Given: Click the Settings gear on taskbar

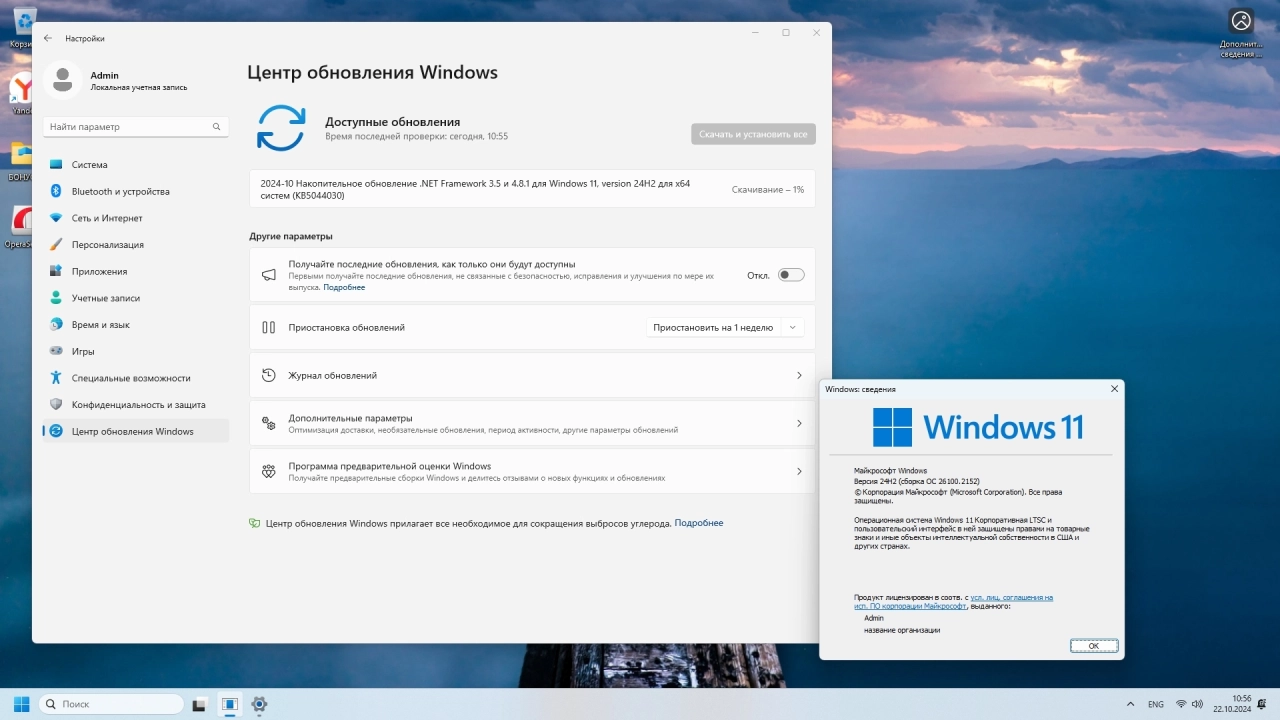Looking at the screenshot, I should coord(259,704).
